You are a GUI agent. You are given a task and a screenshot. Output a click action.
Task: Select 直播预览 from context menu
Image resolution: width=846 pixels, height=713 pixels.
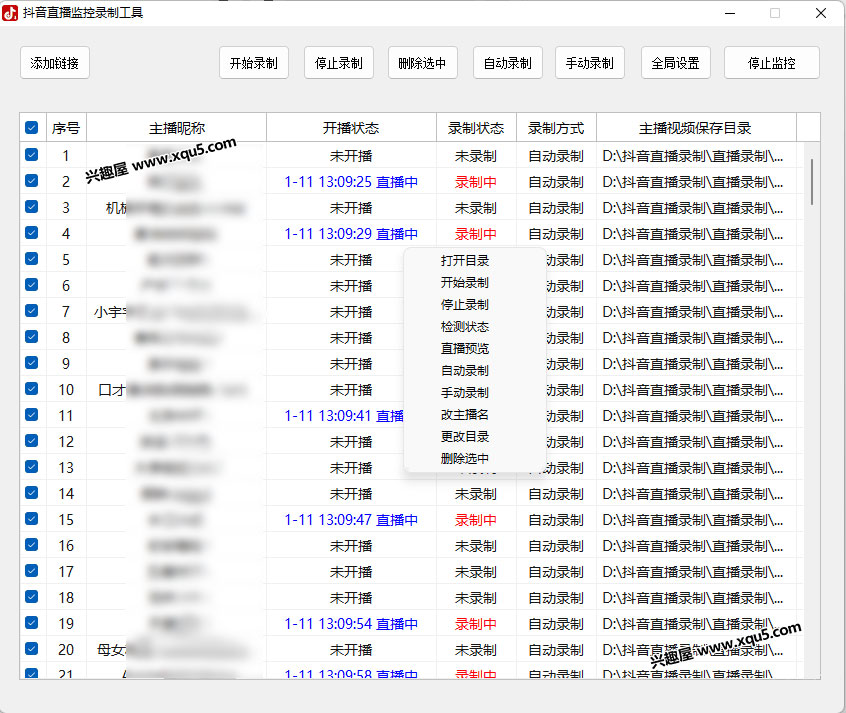(465, 349)
